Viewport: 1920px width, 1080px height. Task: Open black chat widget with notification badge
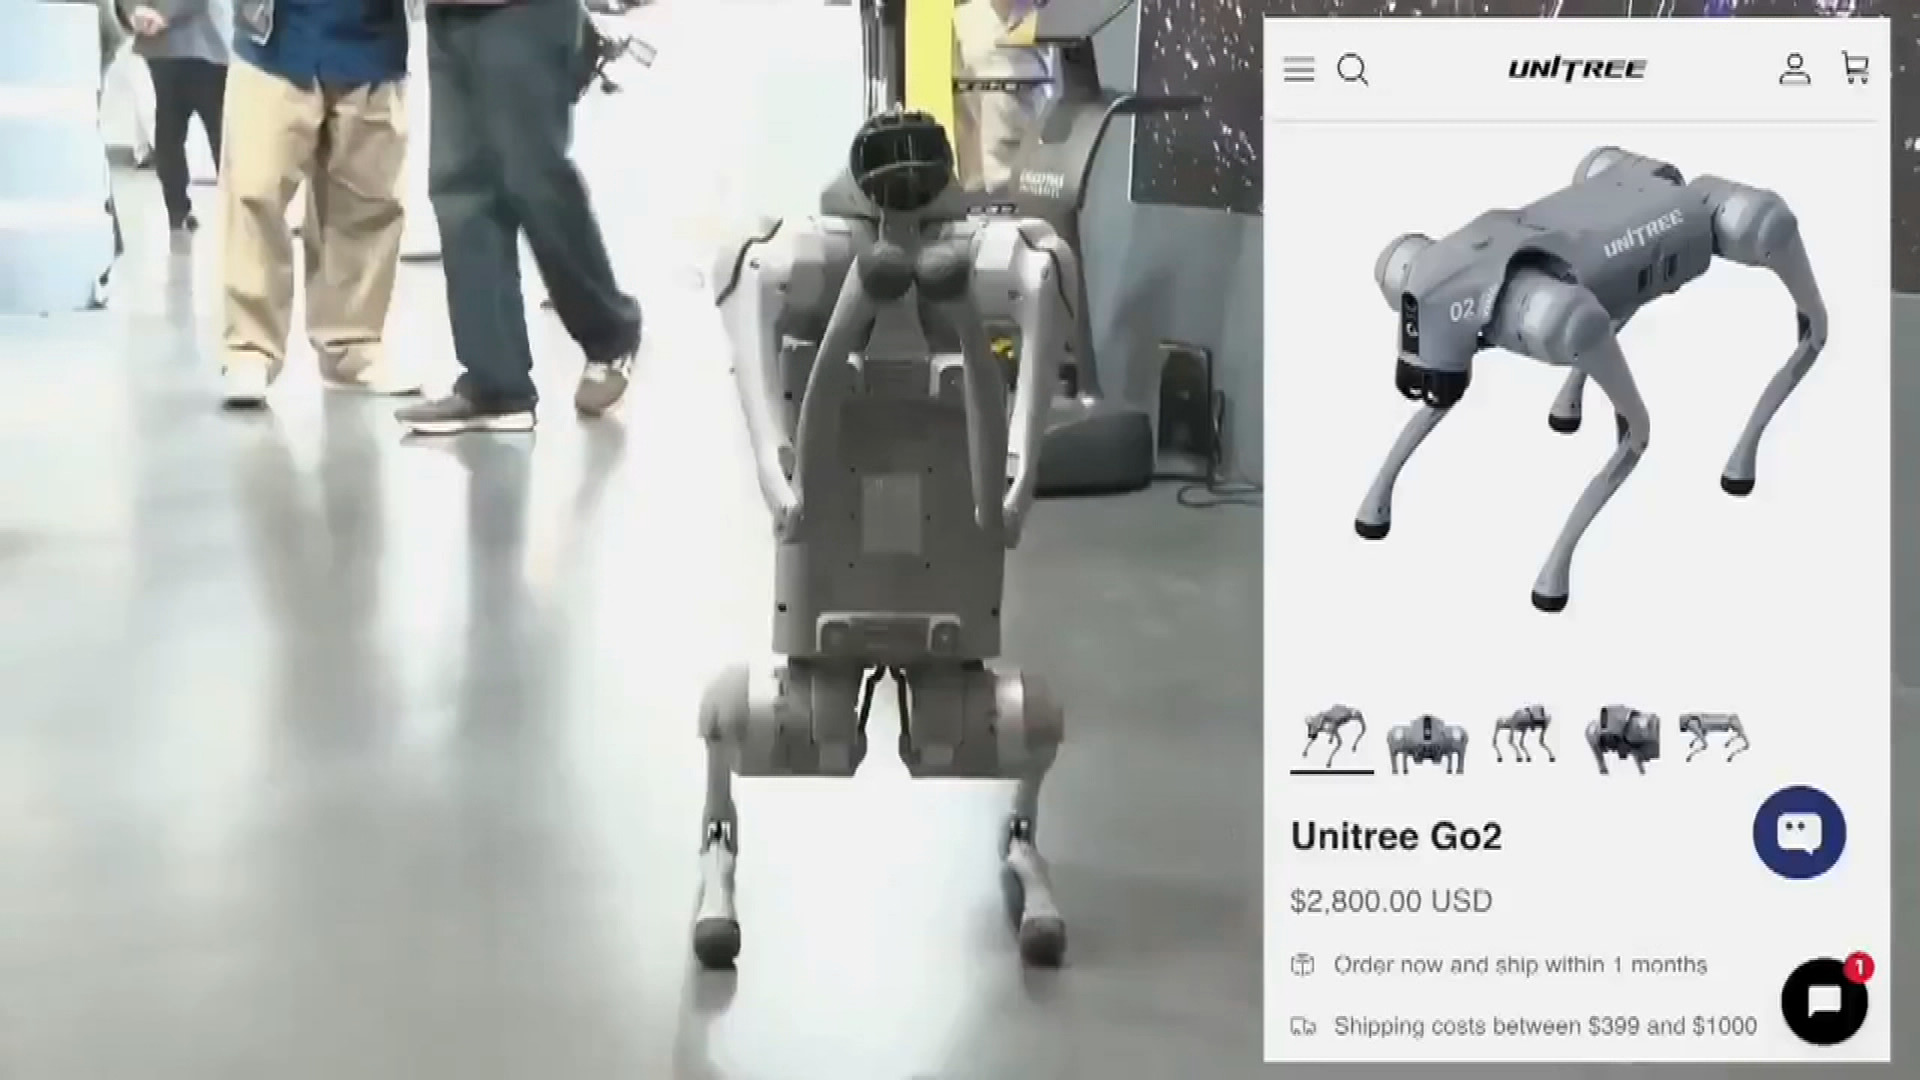click(x=1823, y=1001)
